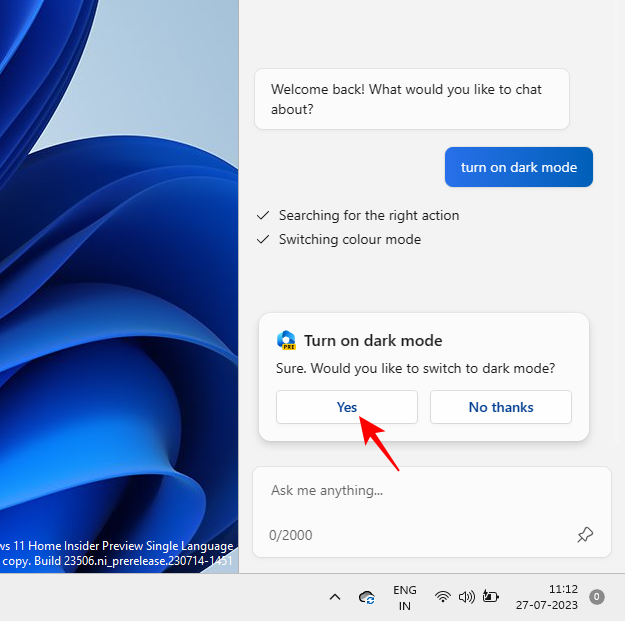
Task: Click checkmark beside Switching colour mode
Action: pyautogui.click(x=263, y=239)
